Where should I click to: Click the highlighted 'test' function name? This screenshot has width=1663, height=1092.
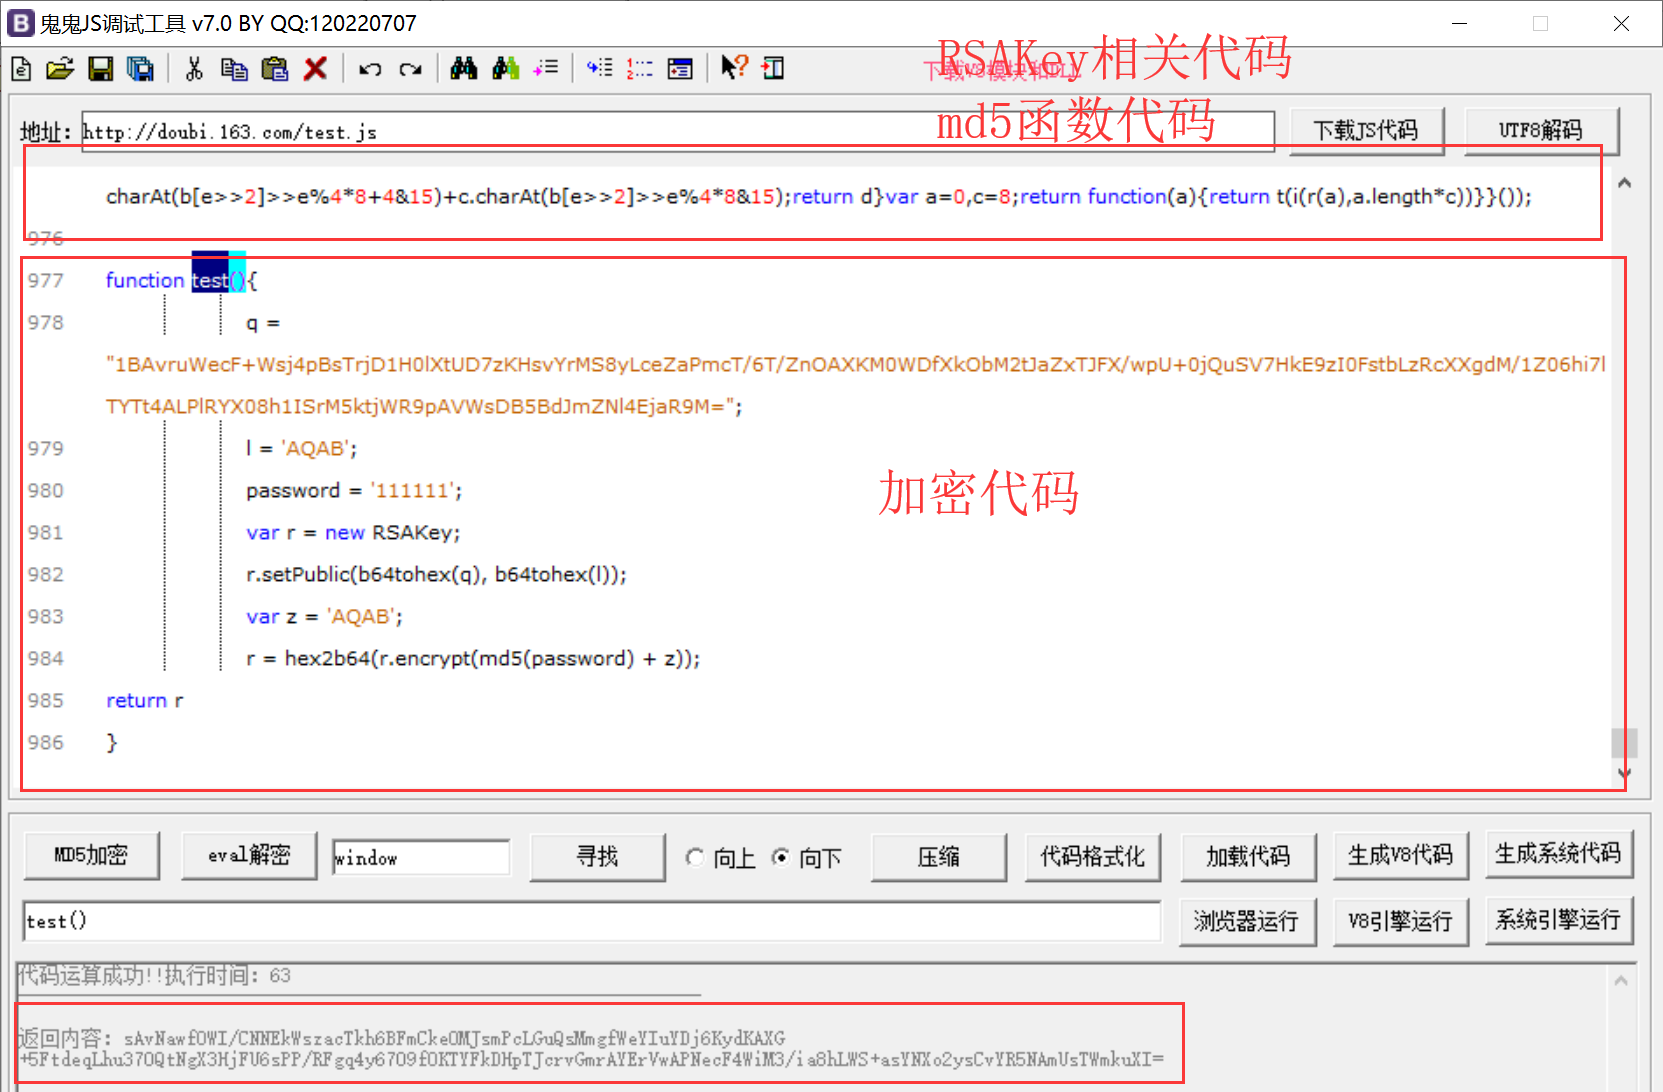(210, 281)
